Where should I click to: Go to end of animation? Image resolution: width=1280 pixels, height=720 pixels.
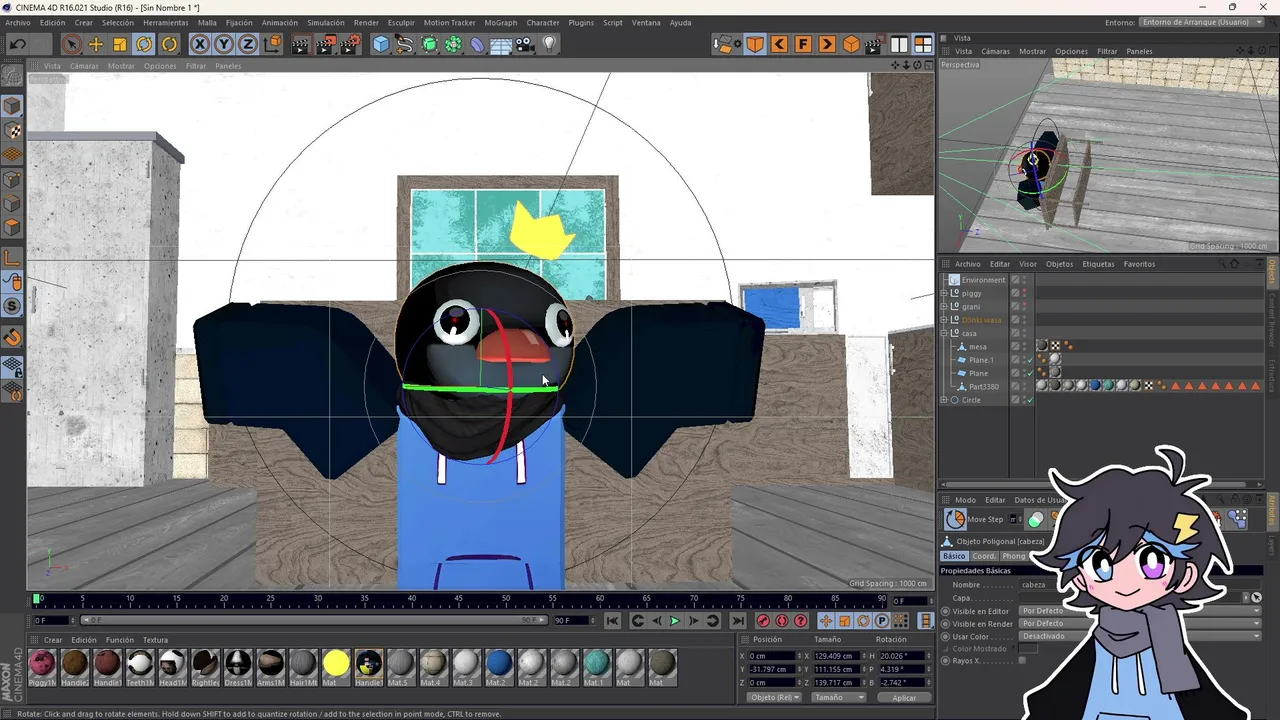[x=737, y=621]
